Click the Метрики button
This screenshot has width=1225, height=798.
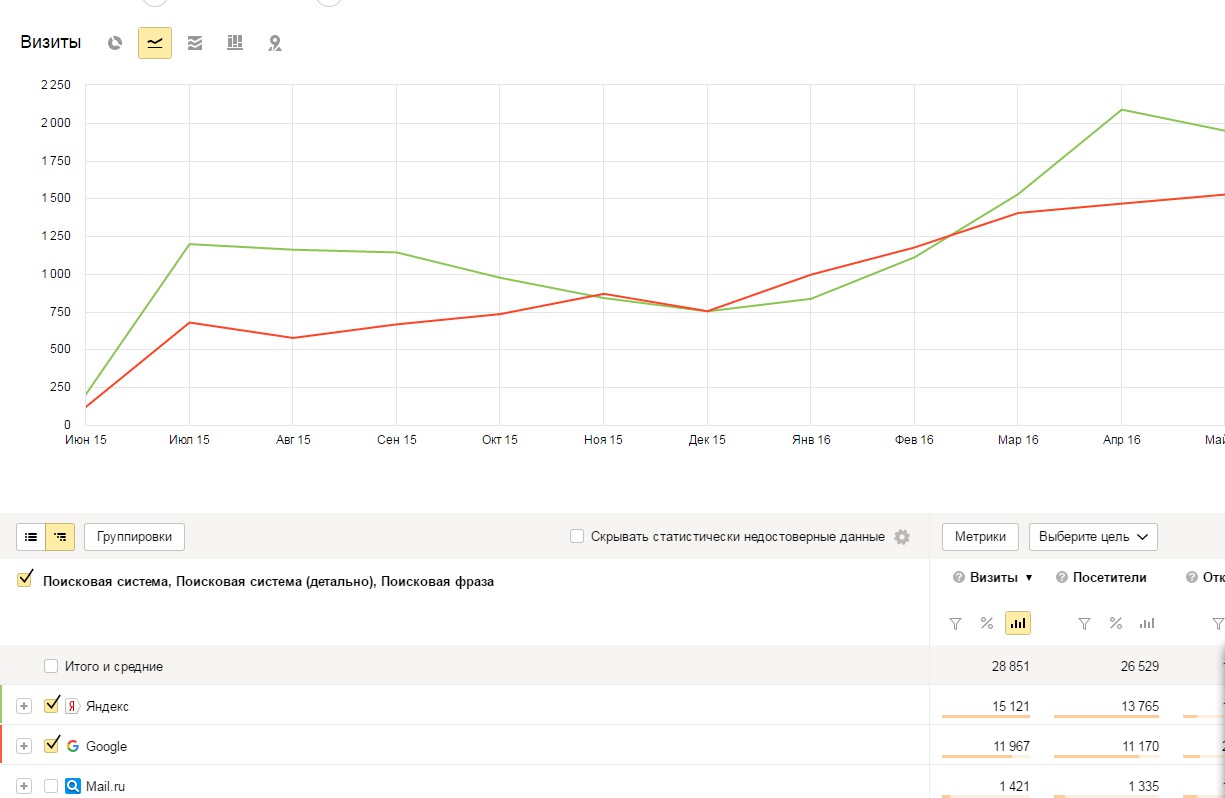click(980, 537)
